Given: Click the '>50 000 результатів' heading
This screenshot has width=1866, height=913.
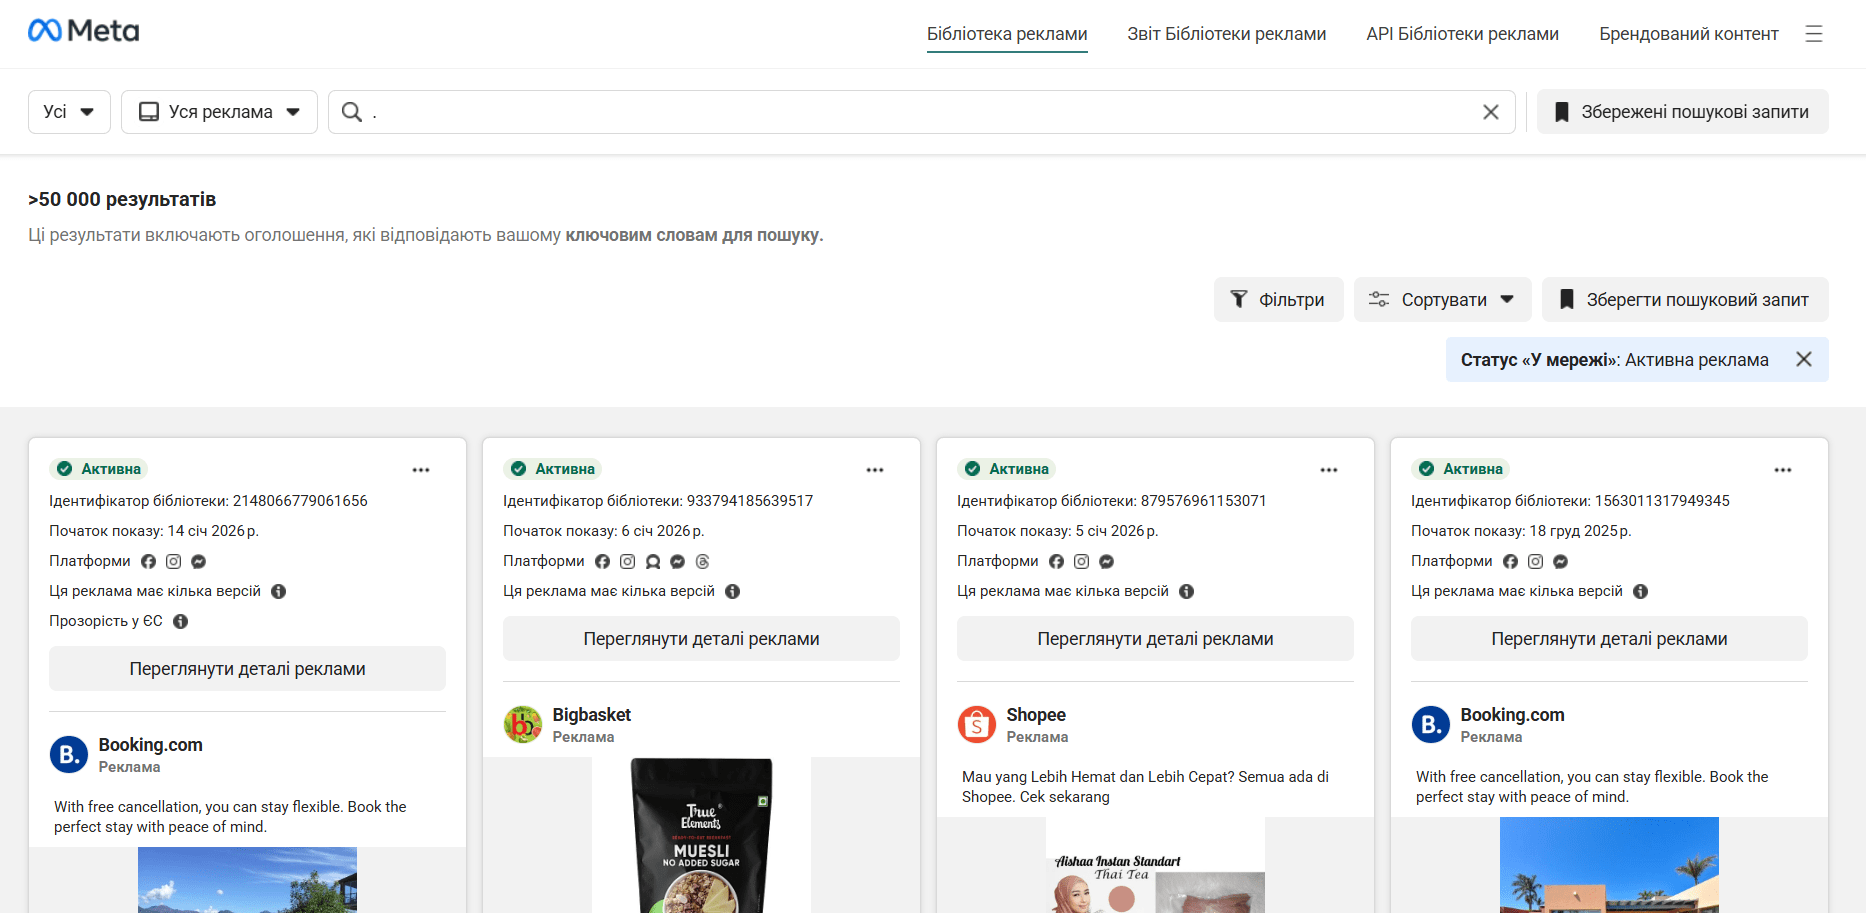Looking at the screenshot, I should pyautogui.click(x=122, y=199).
